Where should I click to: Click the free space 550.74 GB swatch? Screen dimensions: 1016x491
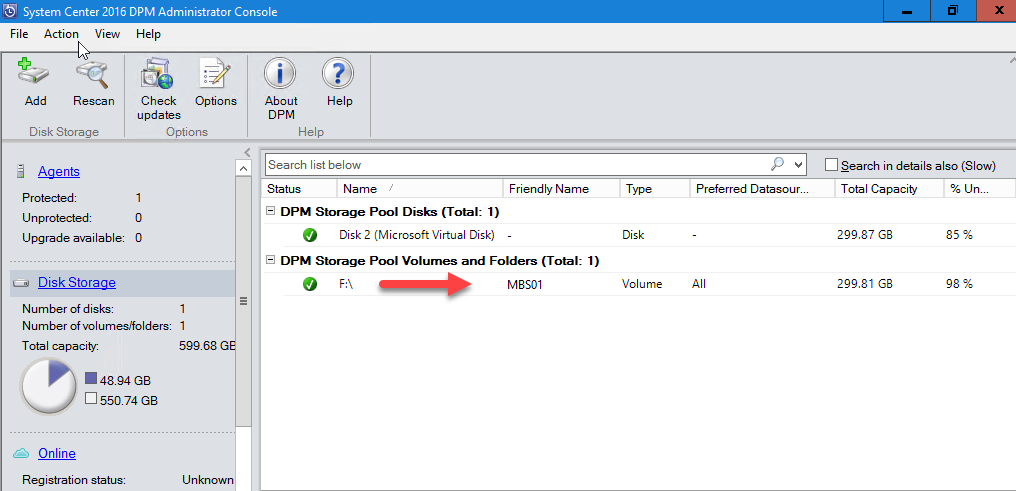tap(91, 399)
